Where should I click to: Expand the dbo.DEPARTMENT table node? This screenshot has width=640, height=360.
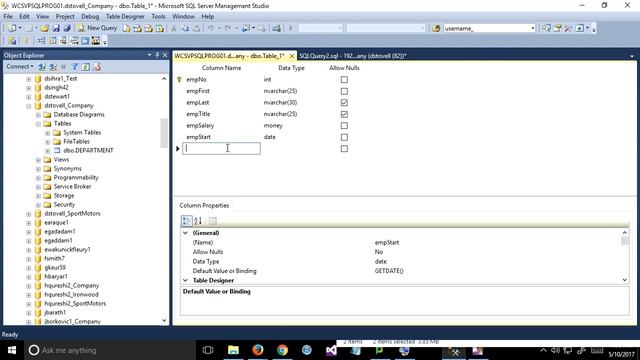pyautogui.click(x=47, y=151)
